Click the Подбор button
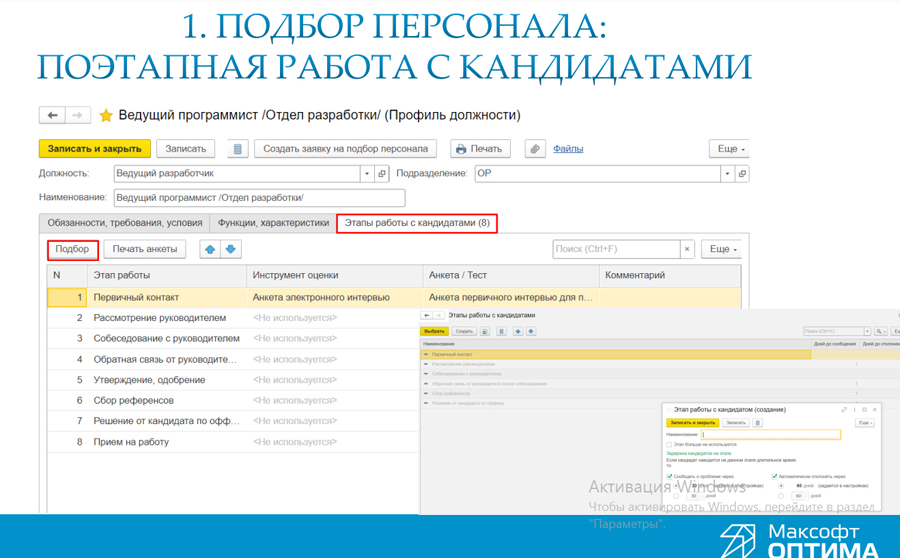900x558 pixels. point(72,249)
